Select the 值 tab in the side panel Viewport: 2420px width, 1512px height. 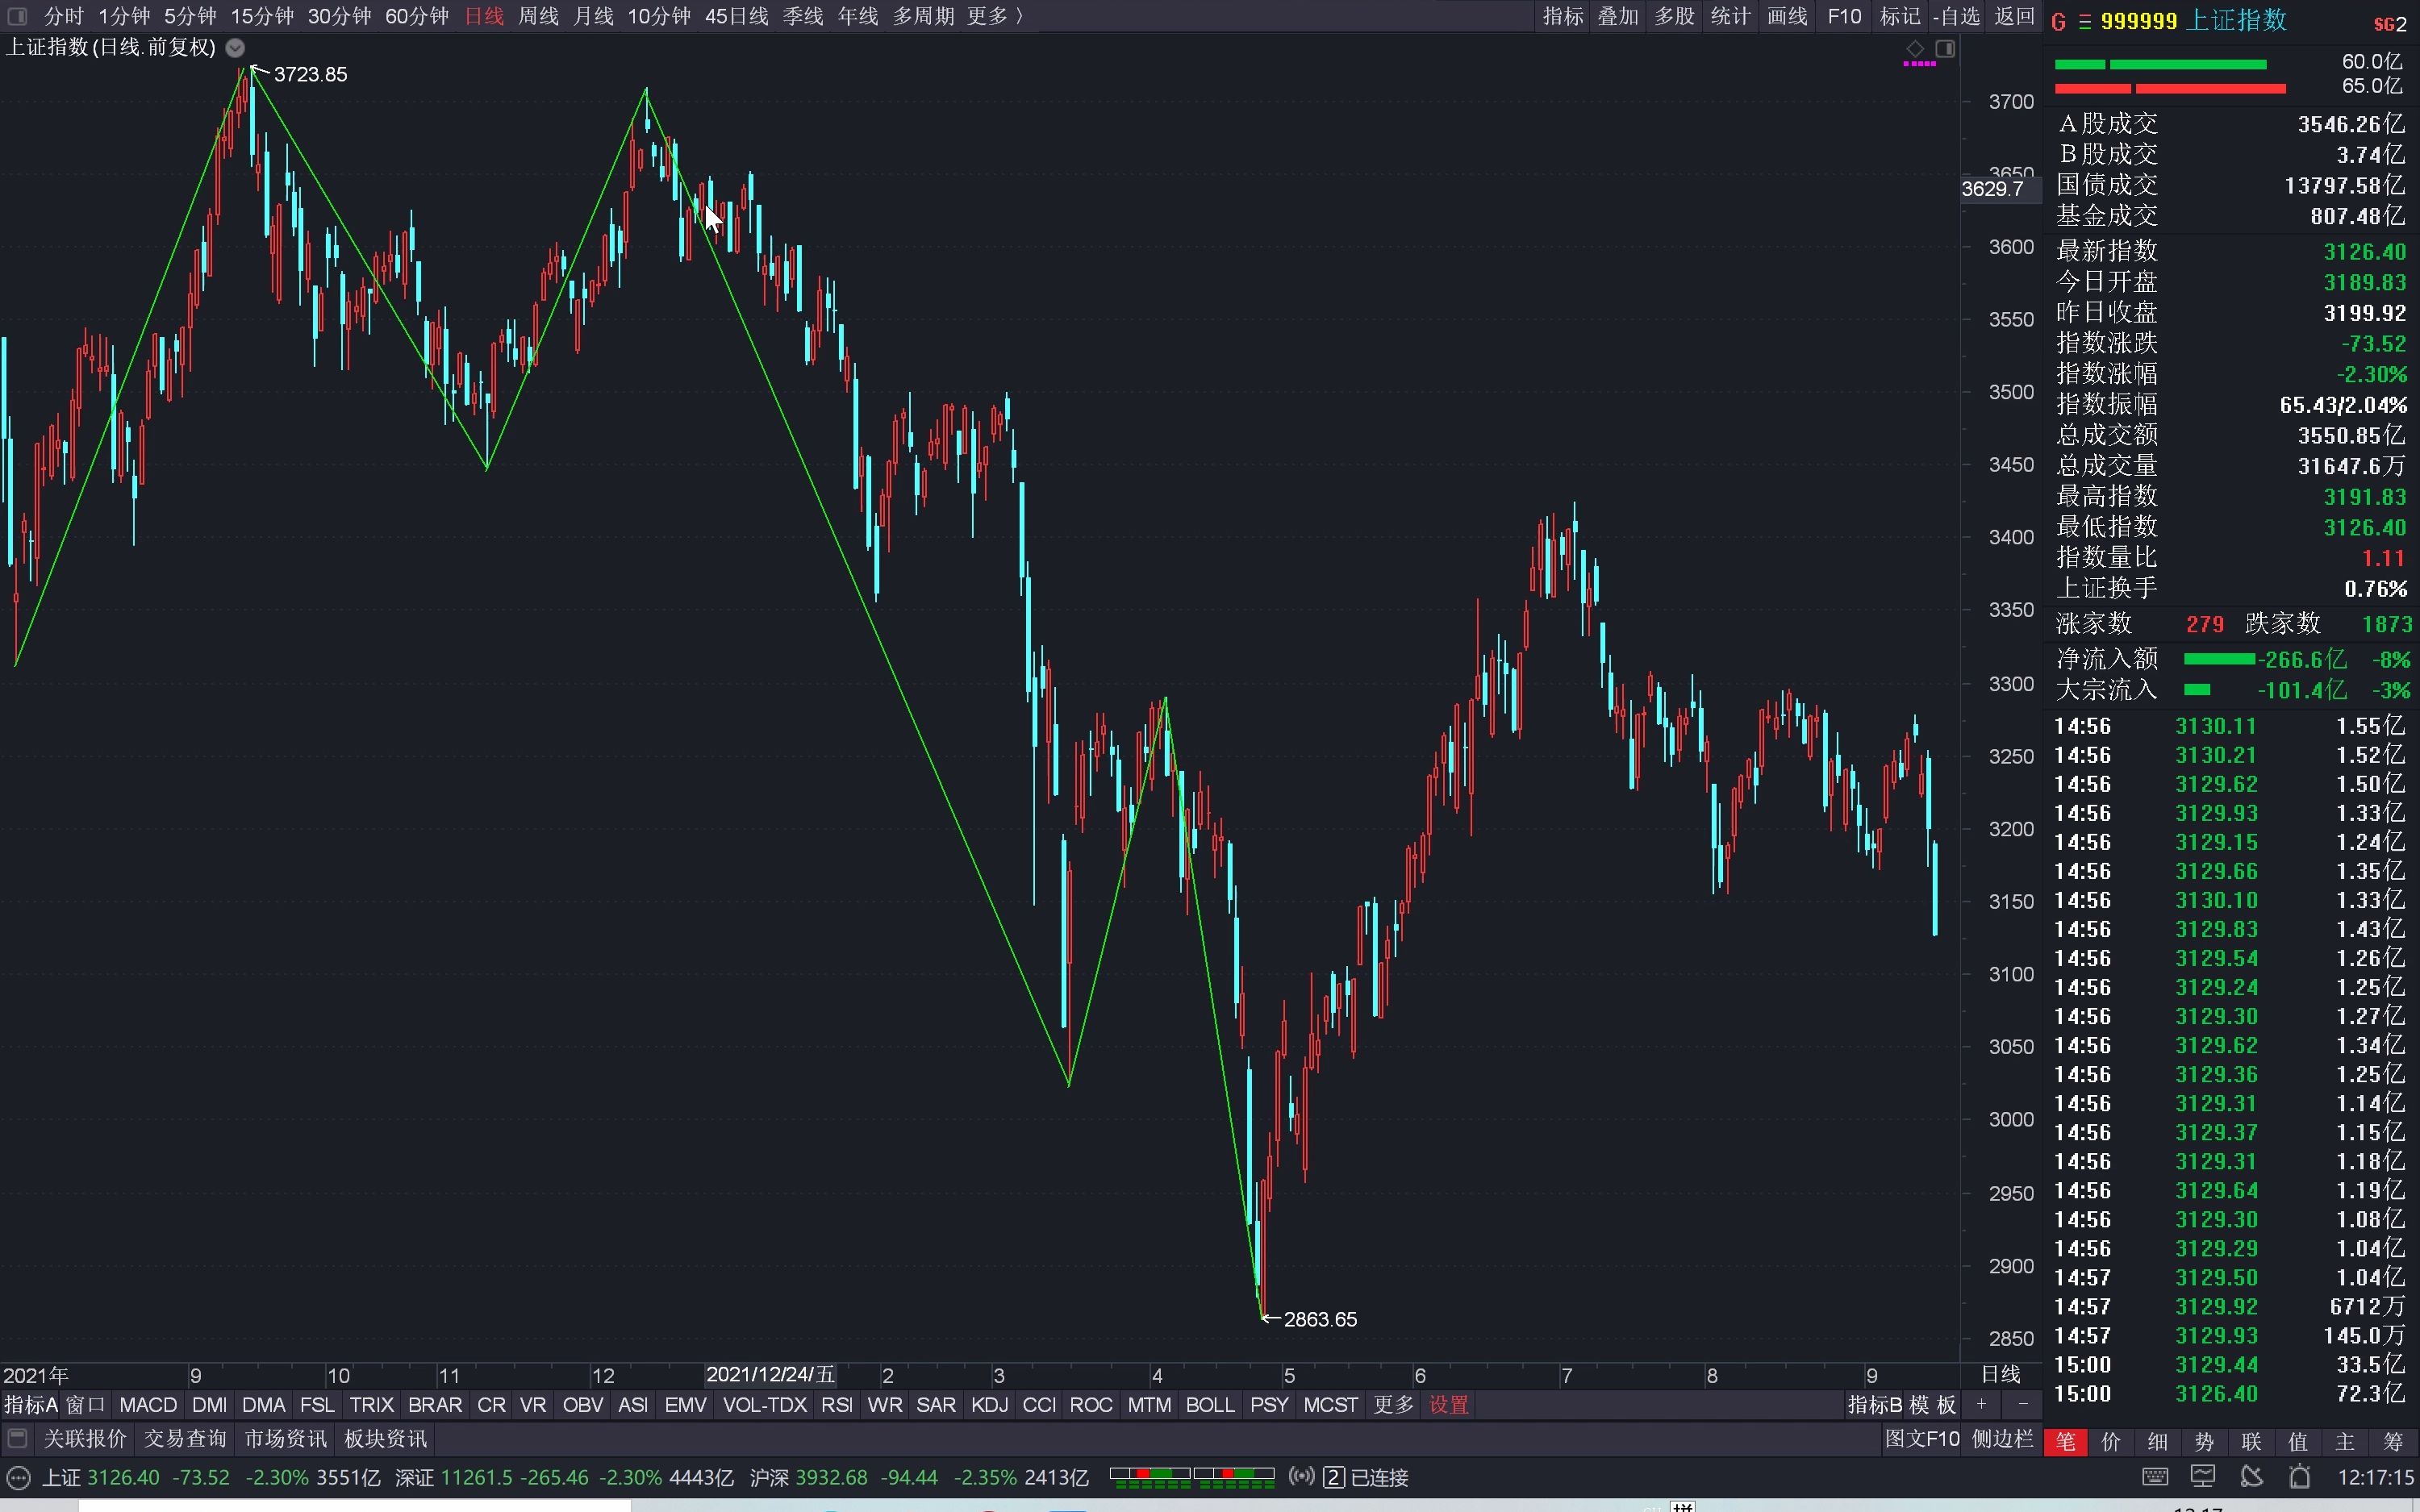[2298, 1441]
